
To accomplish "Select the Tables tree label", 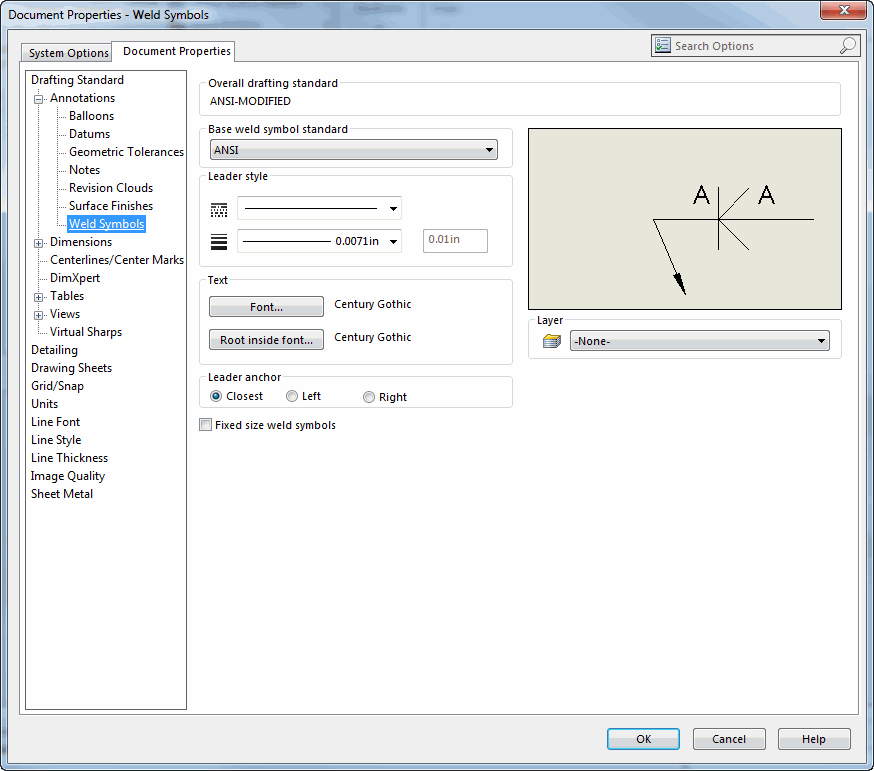I will 67,295.
